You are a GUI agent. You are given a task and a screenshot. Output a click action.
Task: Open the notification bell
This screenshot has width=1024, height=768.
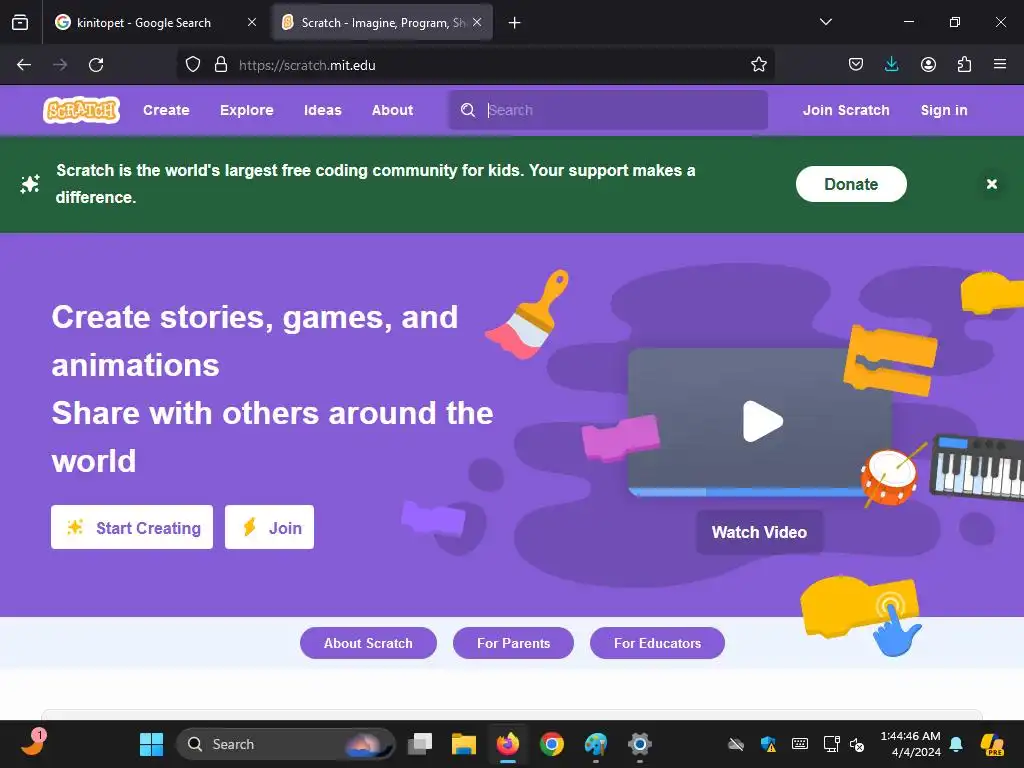click(x=956, y=744)
